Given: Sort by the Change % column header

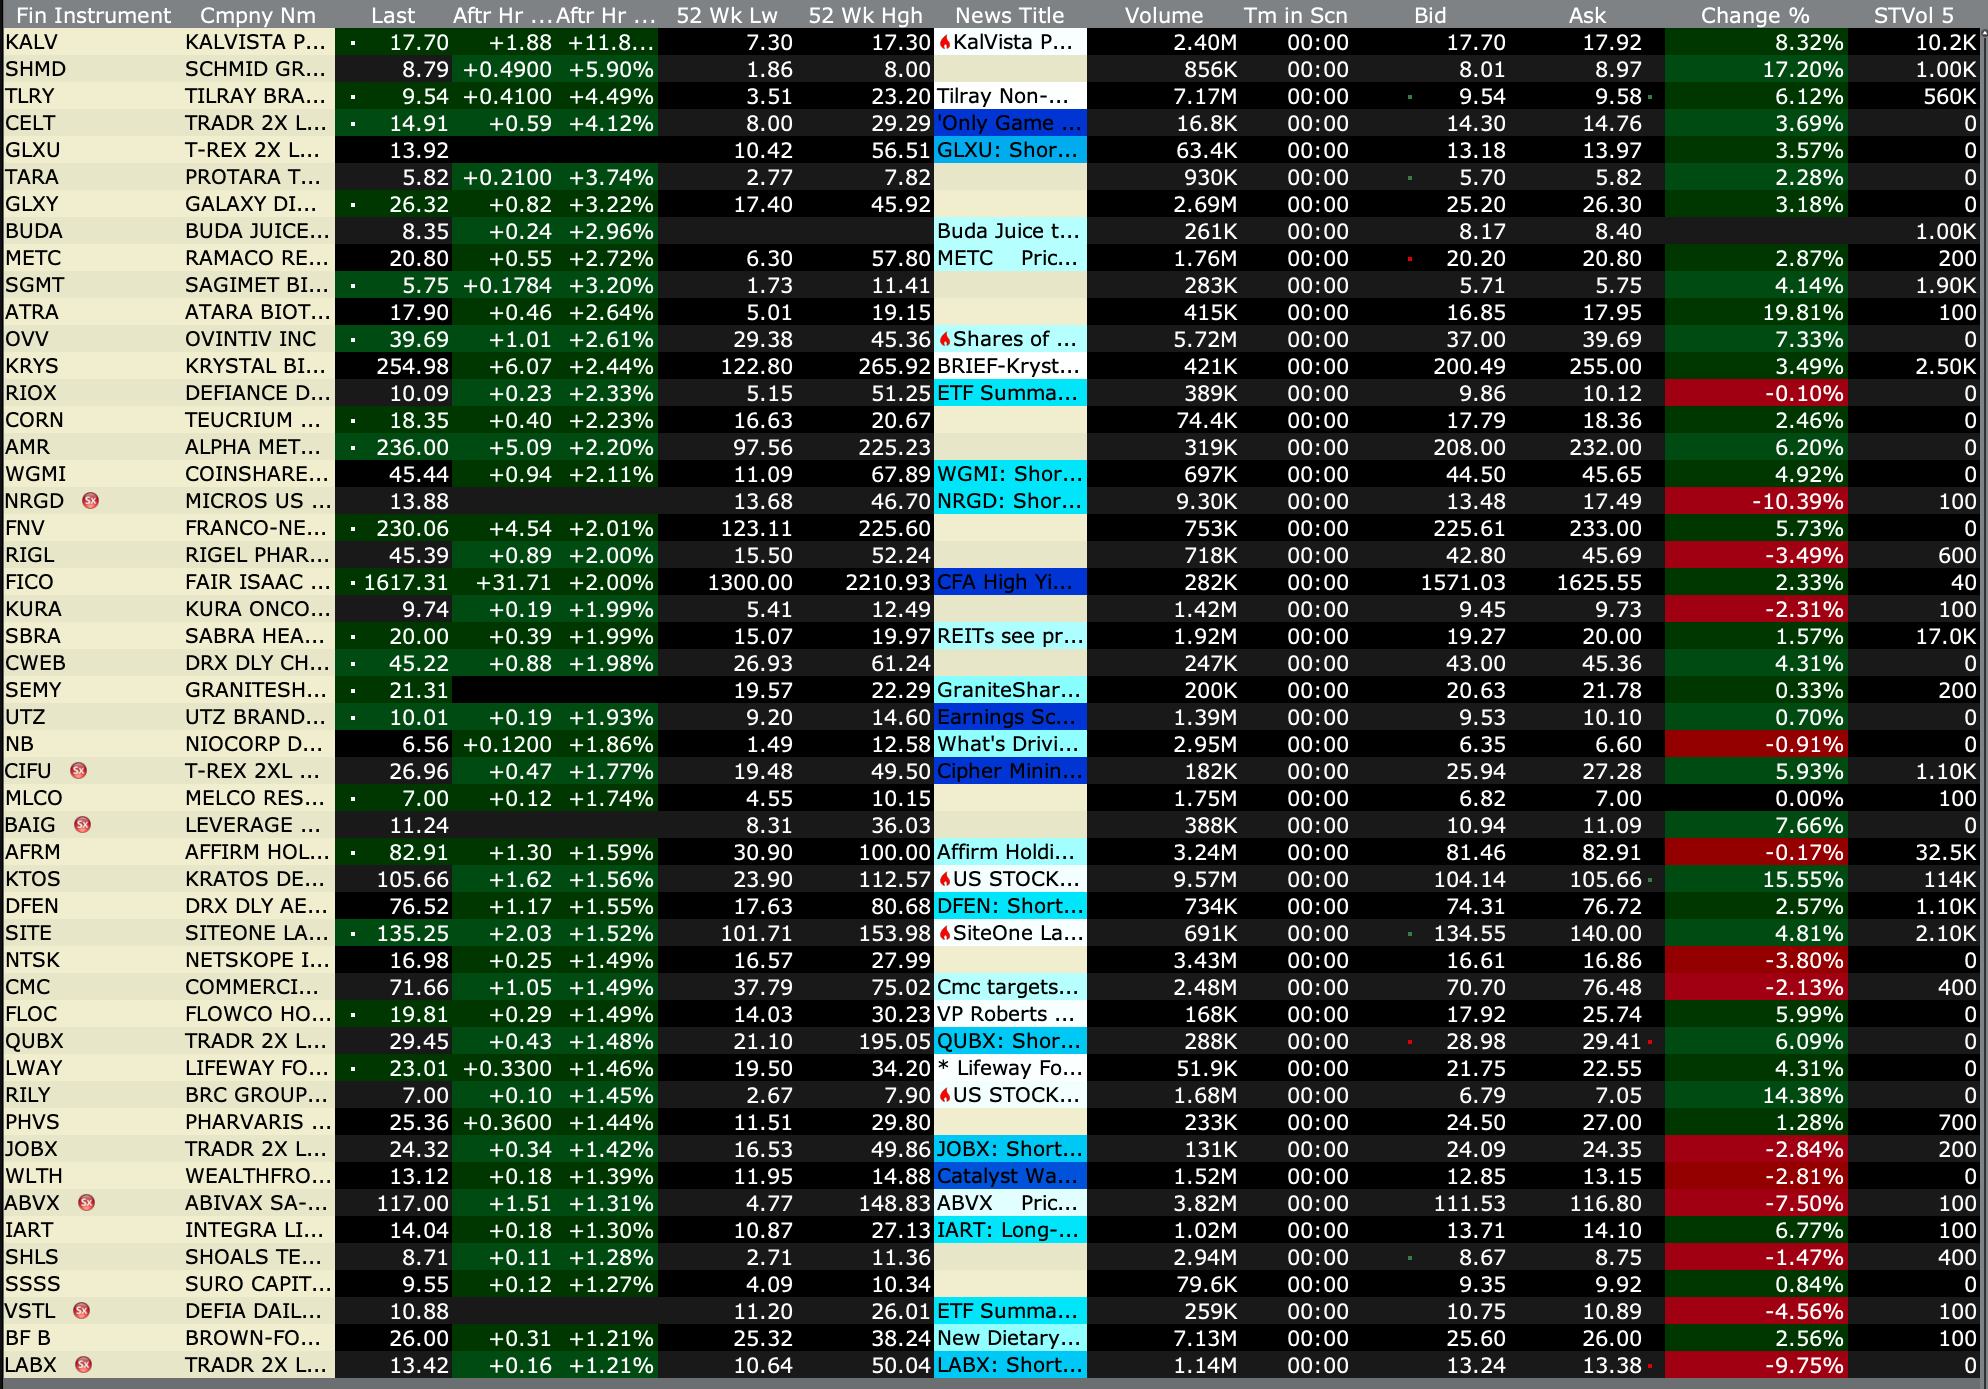Looking at the screenshot, I should (1754, 15).
